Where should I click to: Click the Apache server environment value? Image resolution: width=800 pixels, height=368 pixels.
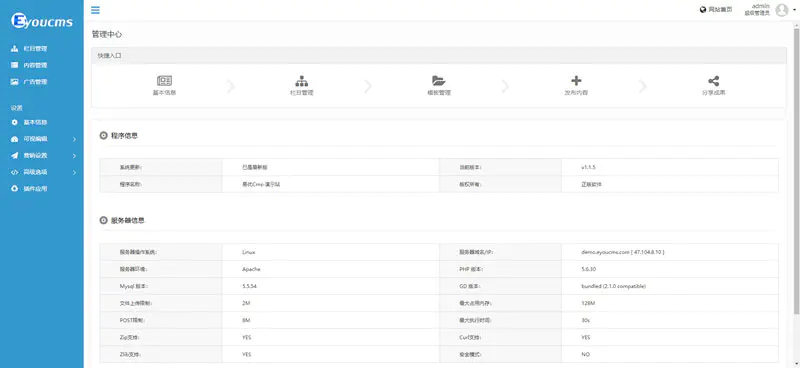(251, 269)
